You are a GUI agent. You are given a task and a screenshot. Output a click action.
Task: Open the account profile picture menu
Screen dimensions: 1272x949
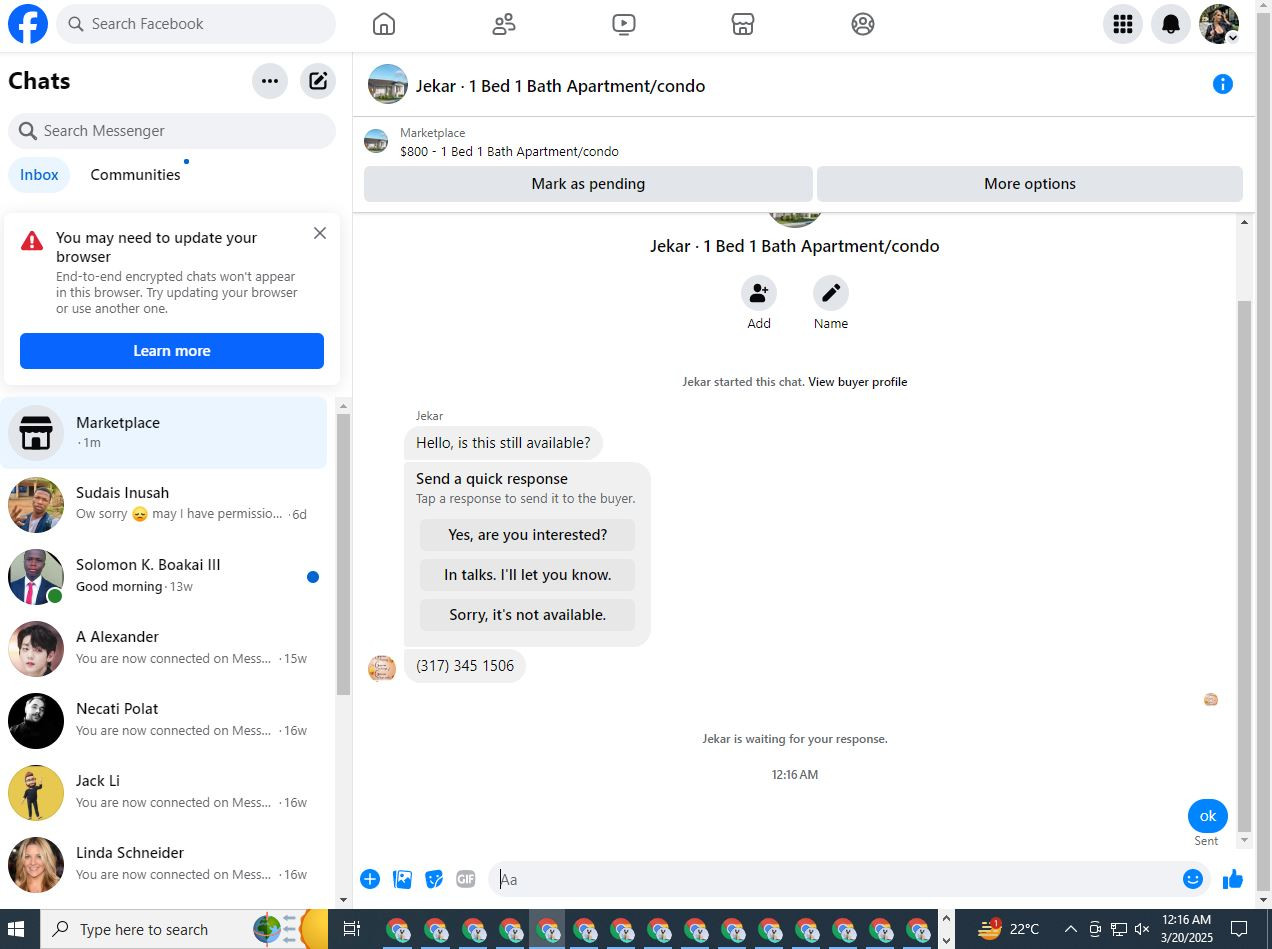click(1219, 24)
